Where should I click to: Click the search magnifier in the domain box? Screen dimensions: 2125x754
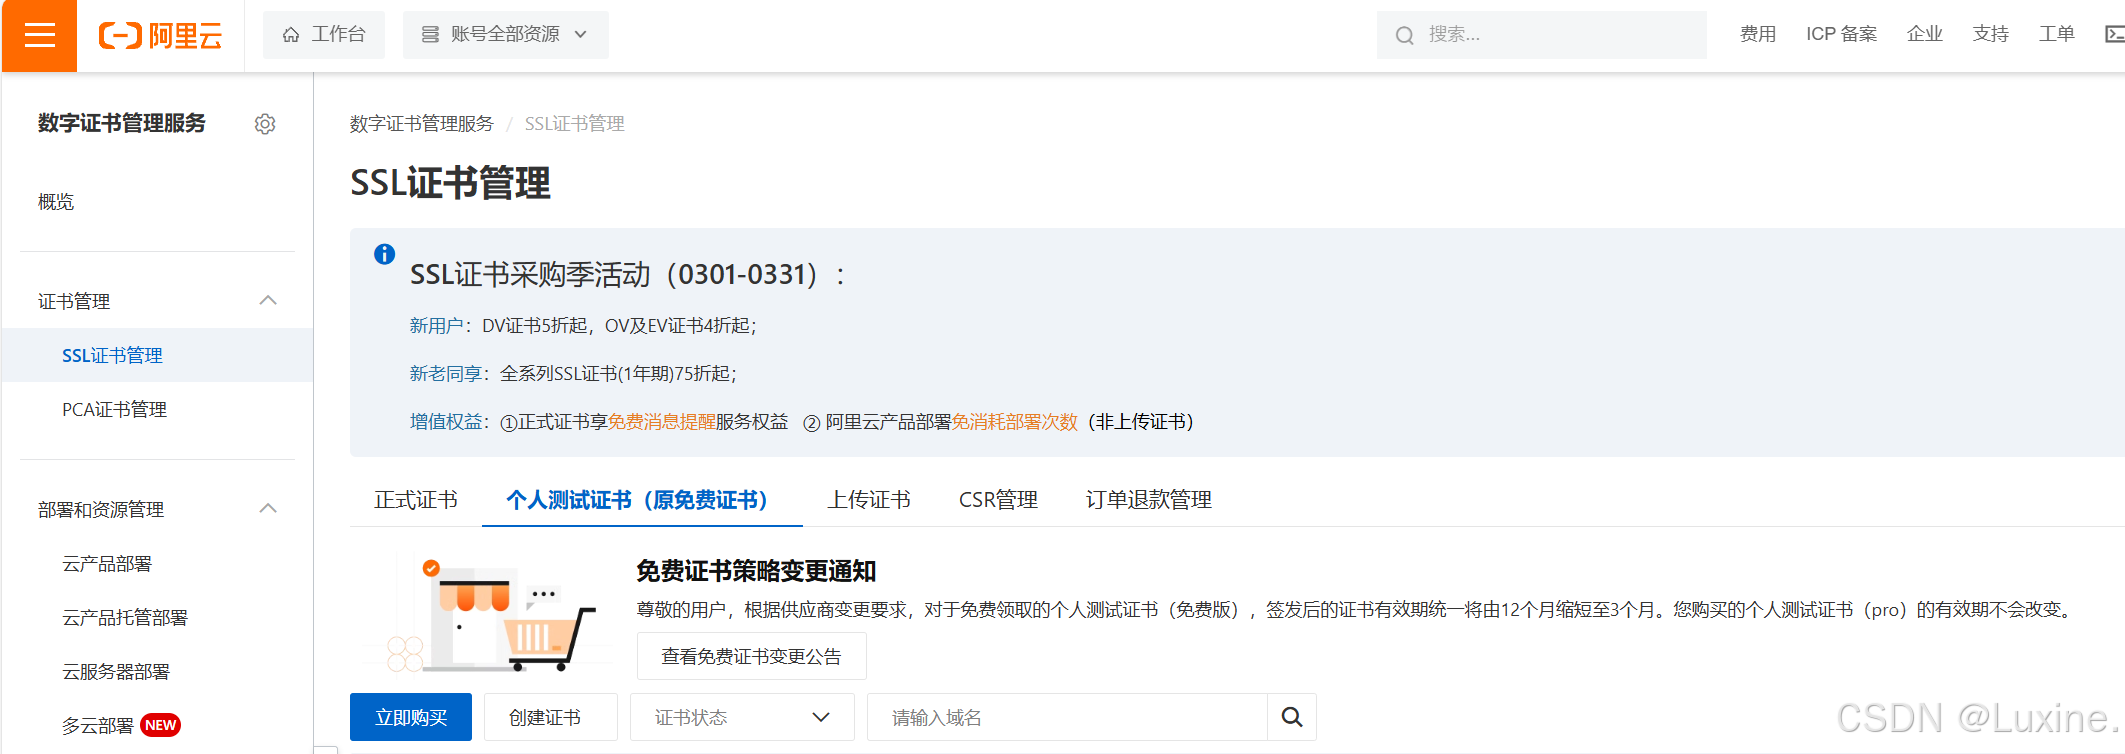(1291, 717)
